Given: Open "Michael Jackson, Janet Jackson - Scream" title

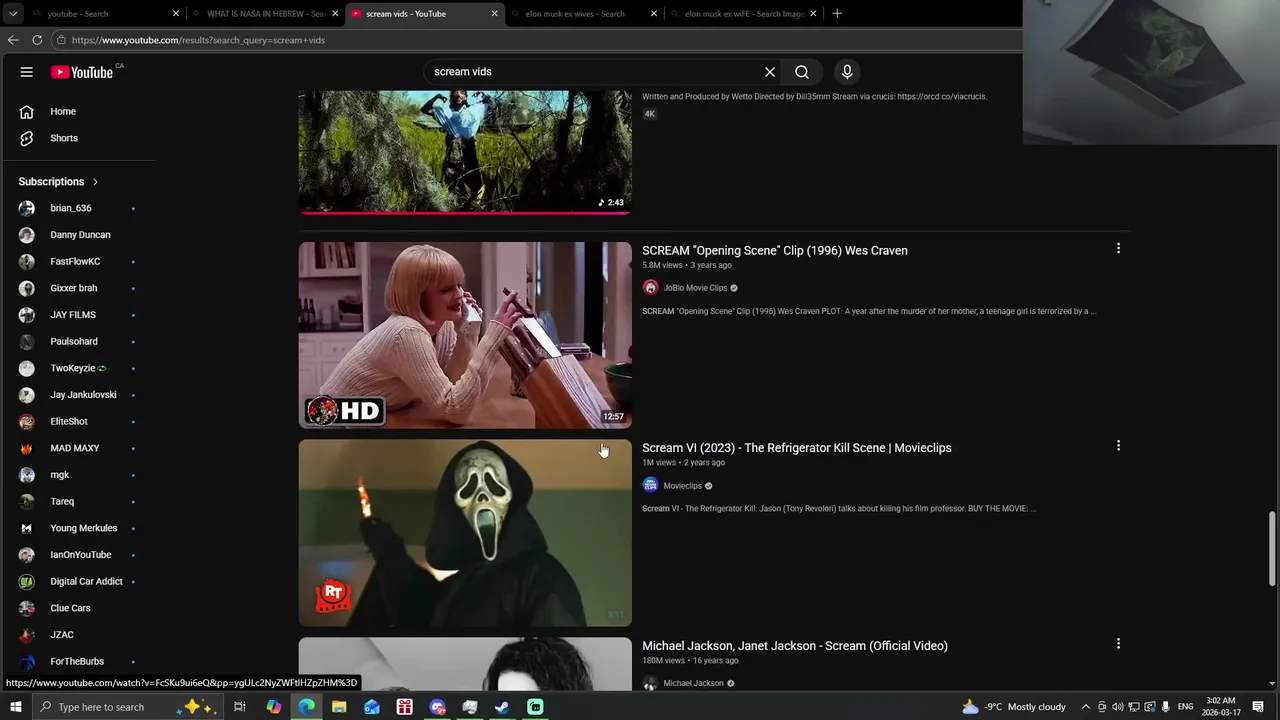Looking at the screenshot, I should click(795, 646).
